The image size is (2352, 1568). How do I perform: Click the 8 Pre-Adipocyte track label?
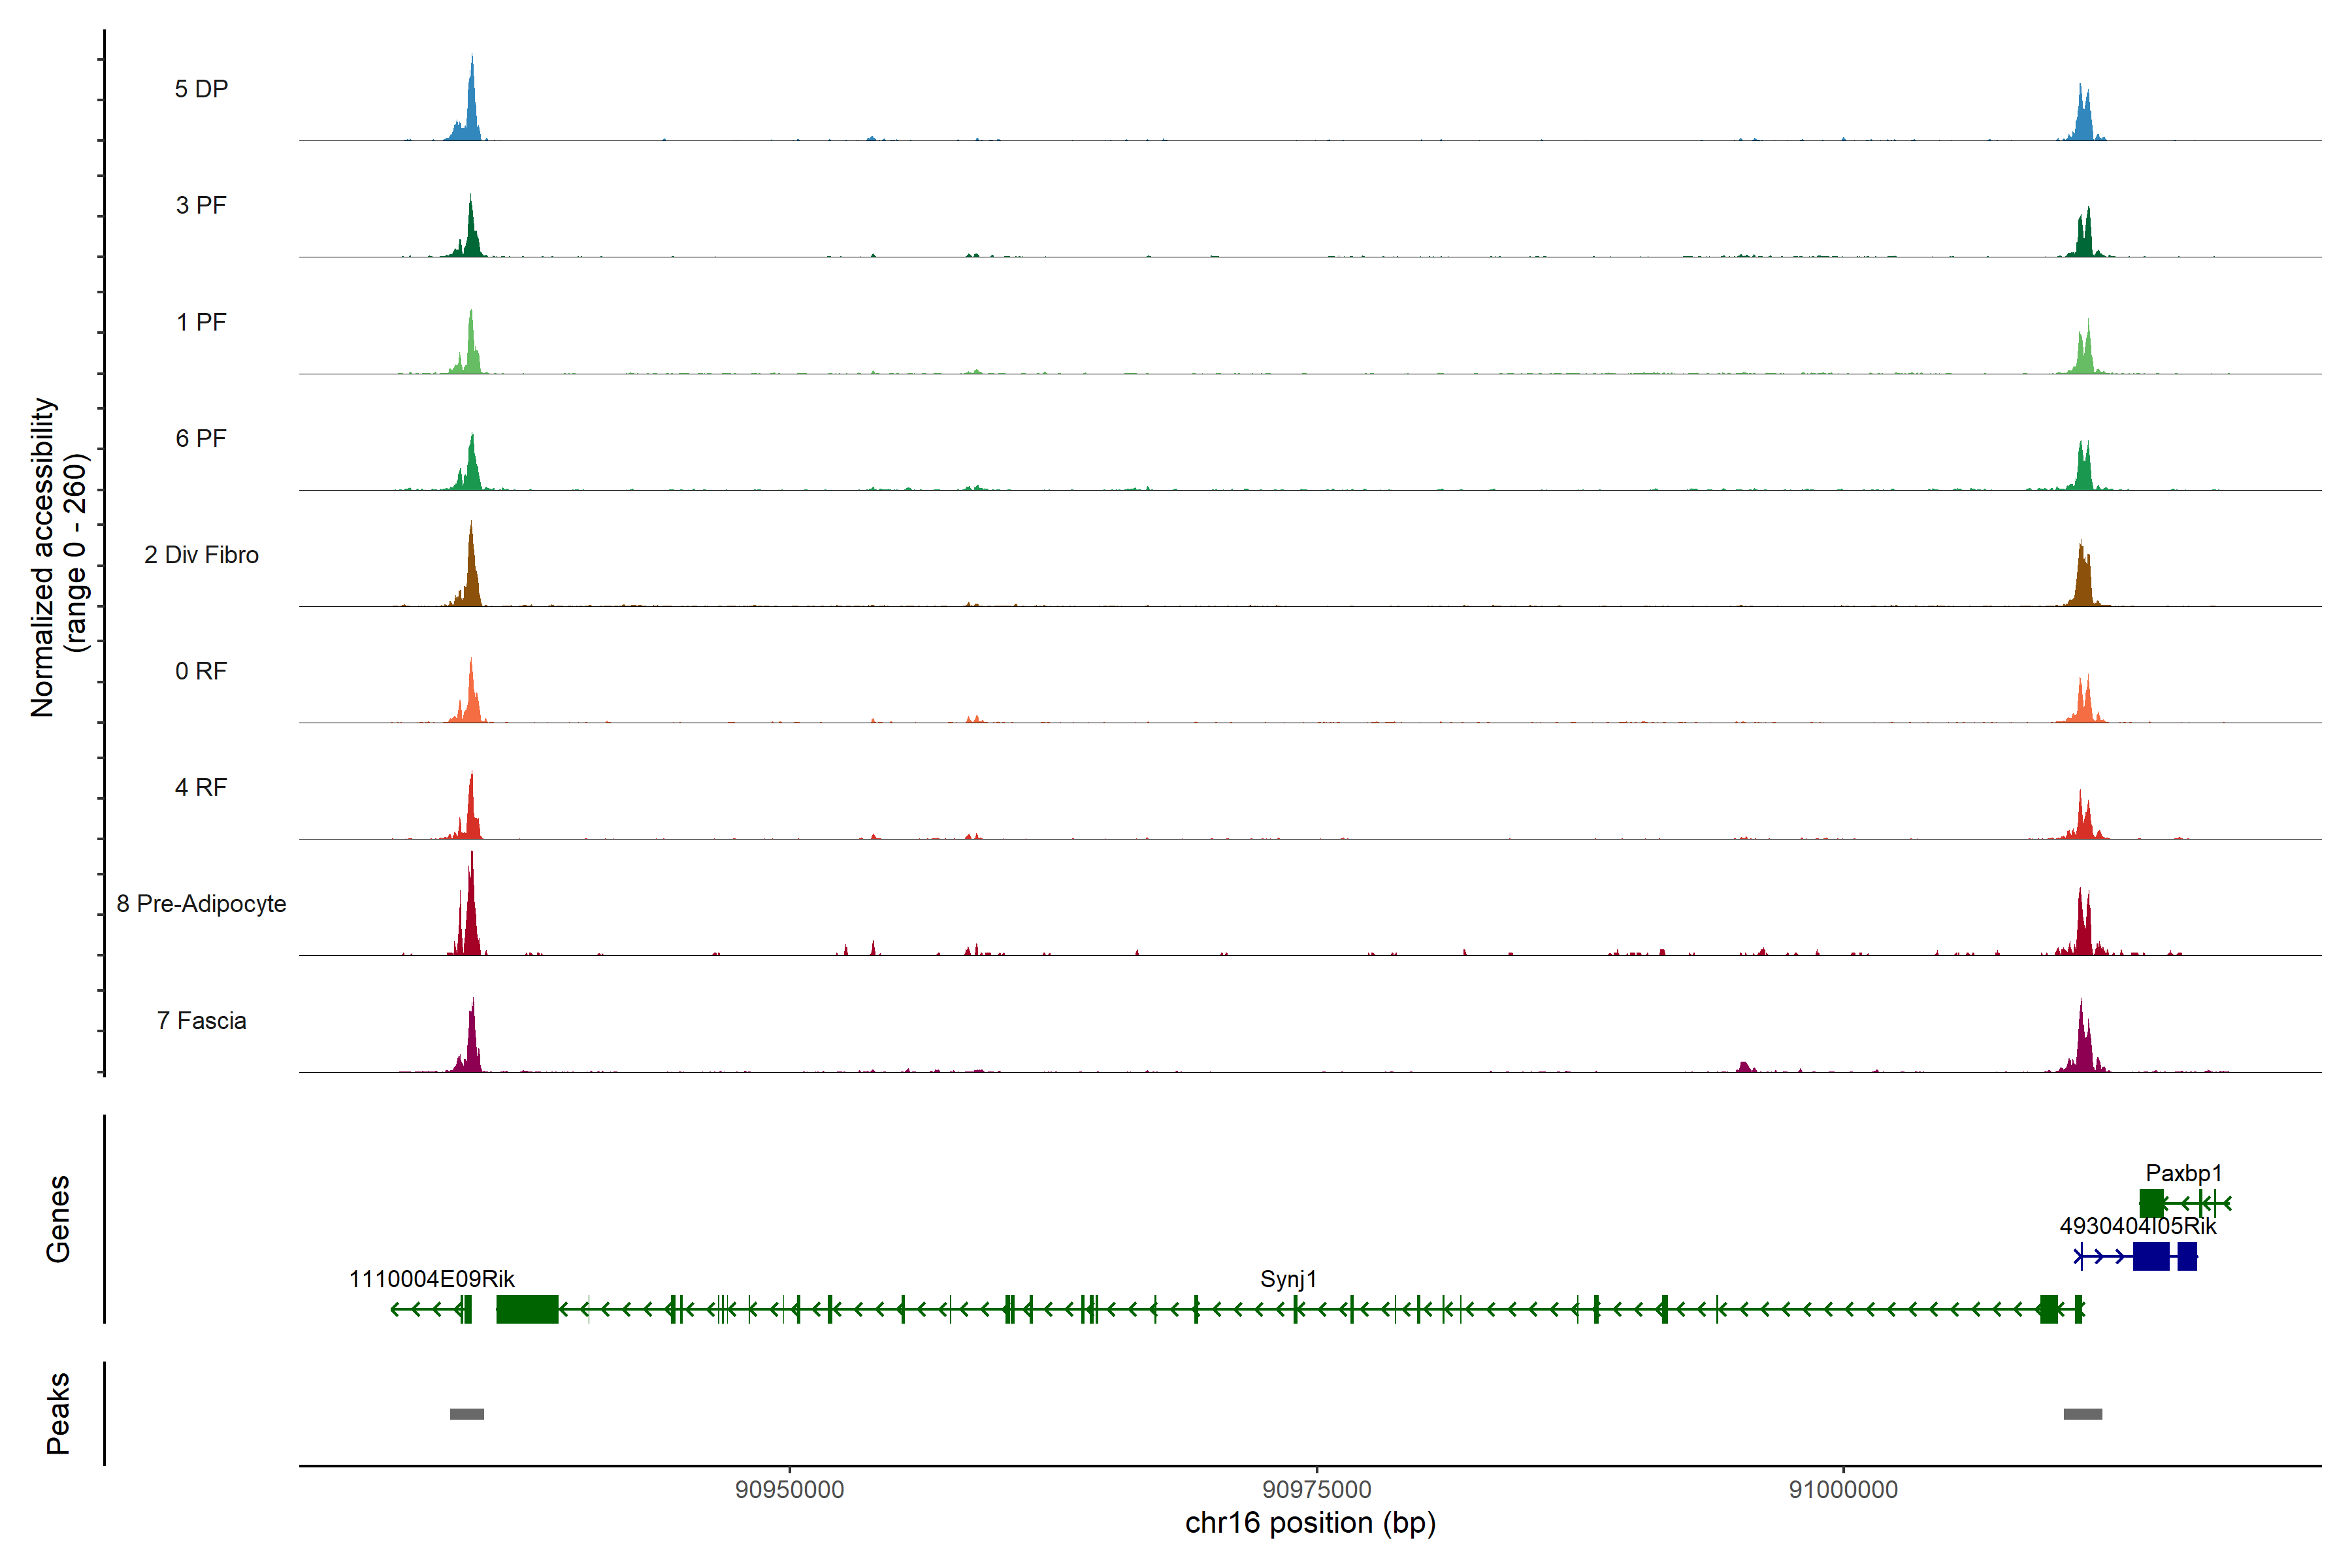(x=201, y=904)
